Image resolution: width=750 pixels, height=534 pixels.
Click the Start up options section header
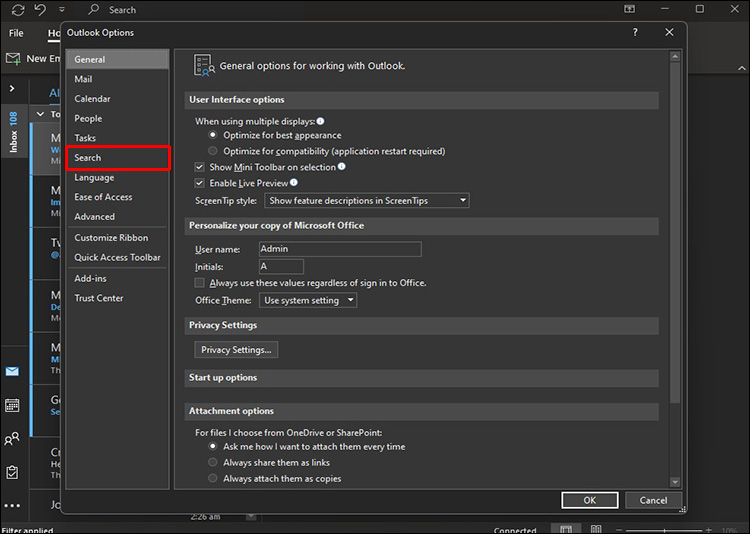pos(421,378)
